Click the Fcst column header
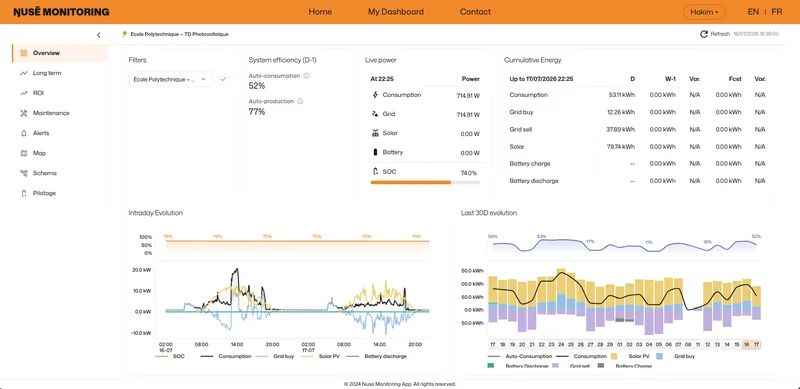The image size is (800, 389). pyautogui.click(x=735, y=79)
